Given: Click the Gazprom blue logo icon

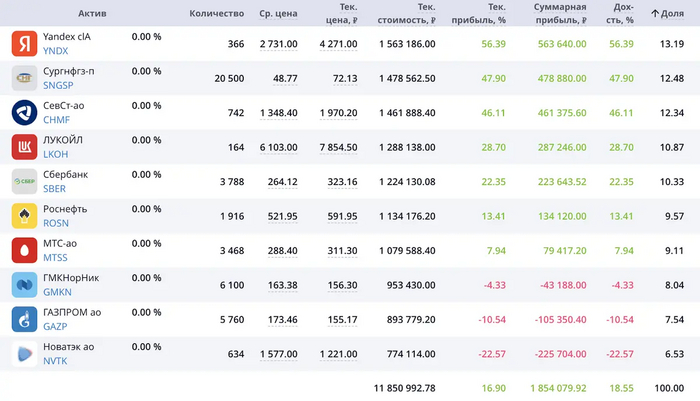Looking at the screenshot, I should click(x=24, y=321).
